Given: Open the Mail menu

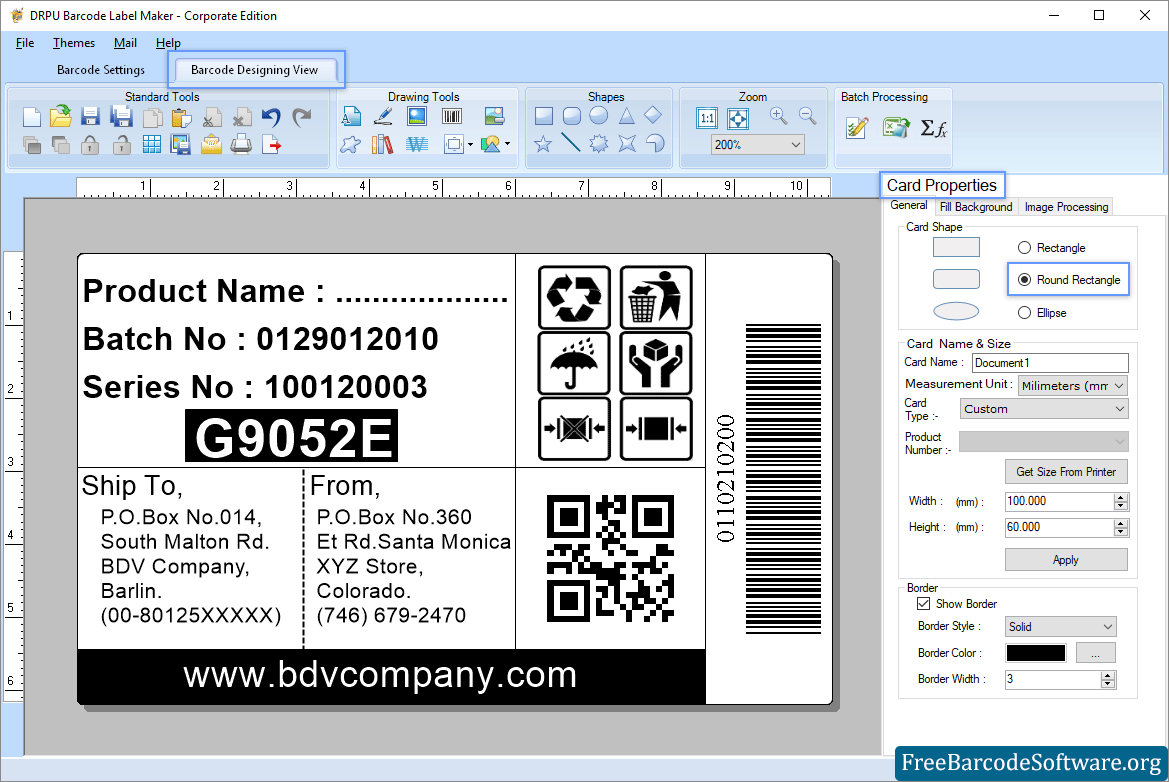Looking at the screenshot, I should pos(125,42).
